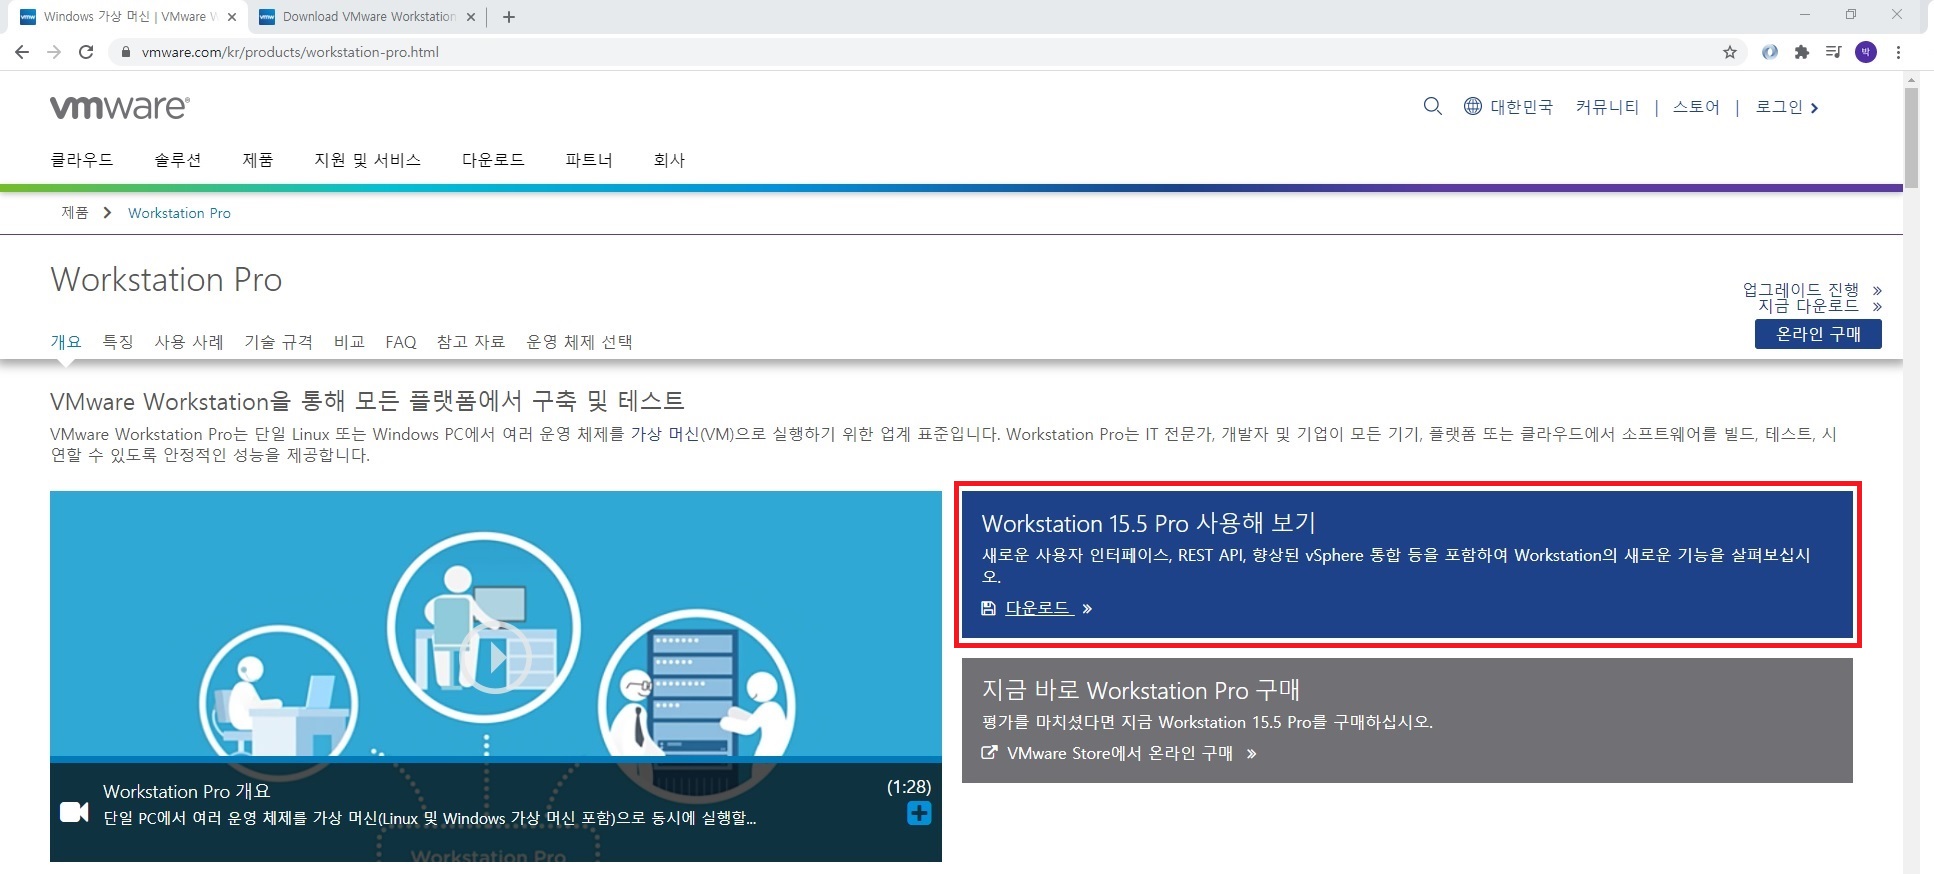
Task: Click the browser back arrow
Action: [22, 52]
